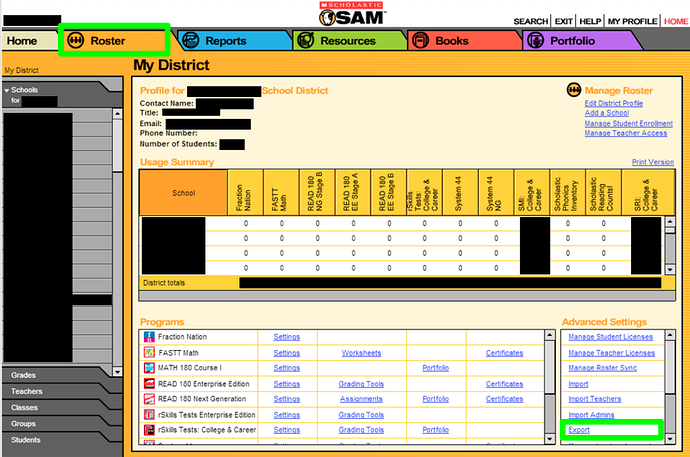Click Usage Summary table scroll up arrow
The image size is (690, 457).
(x=670, y=222)
